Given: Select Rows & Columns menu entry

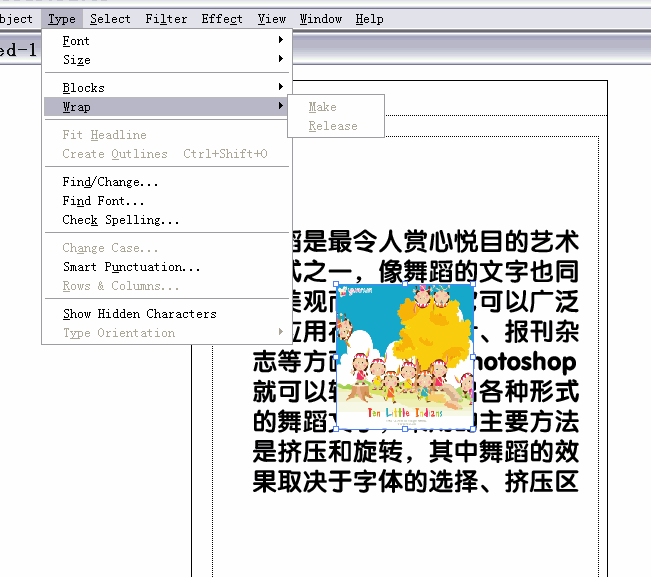Looking at the screenshot, I should [166, 286].
